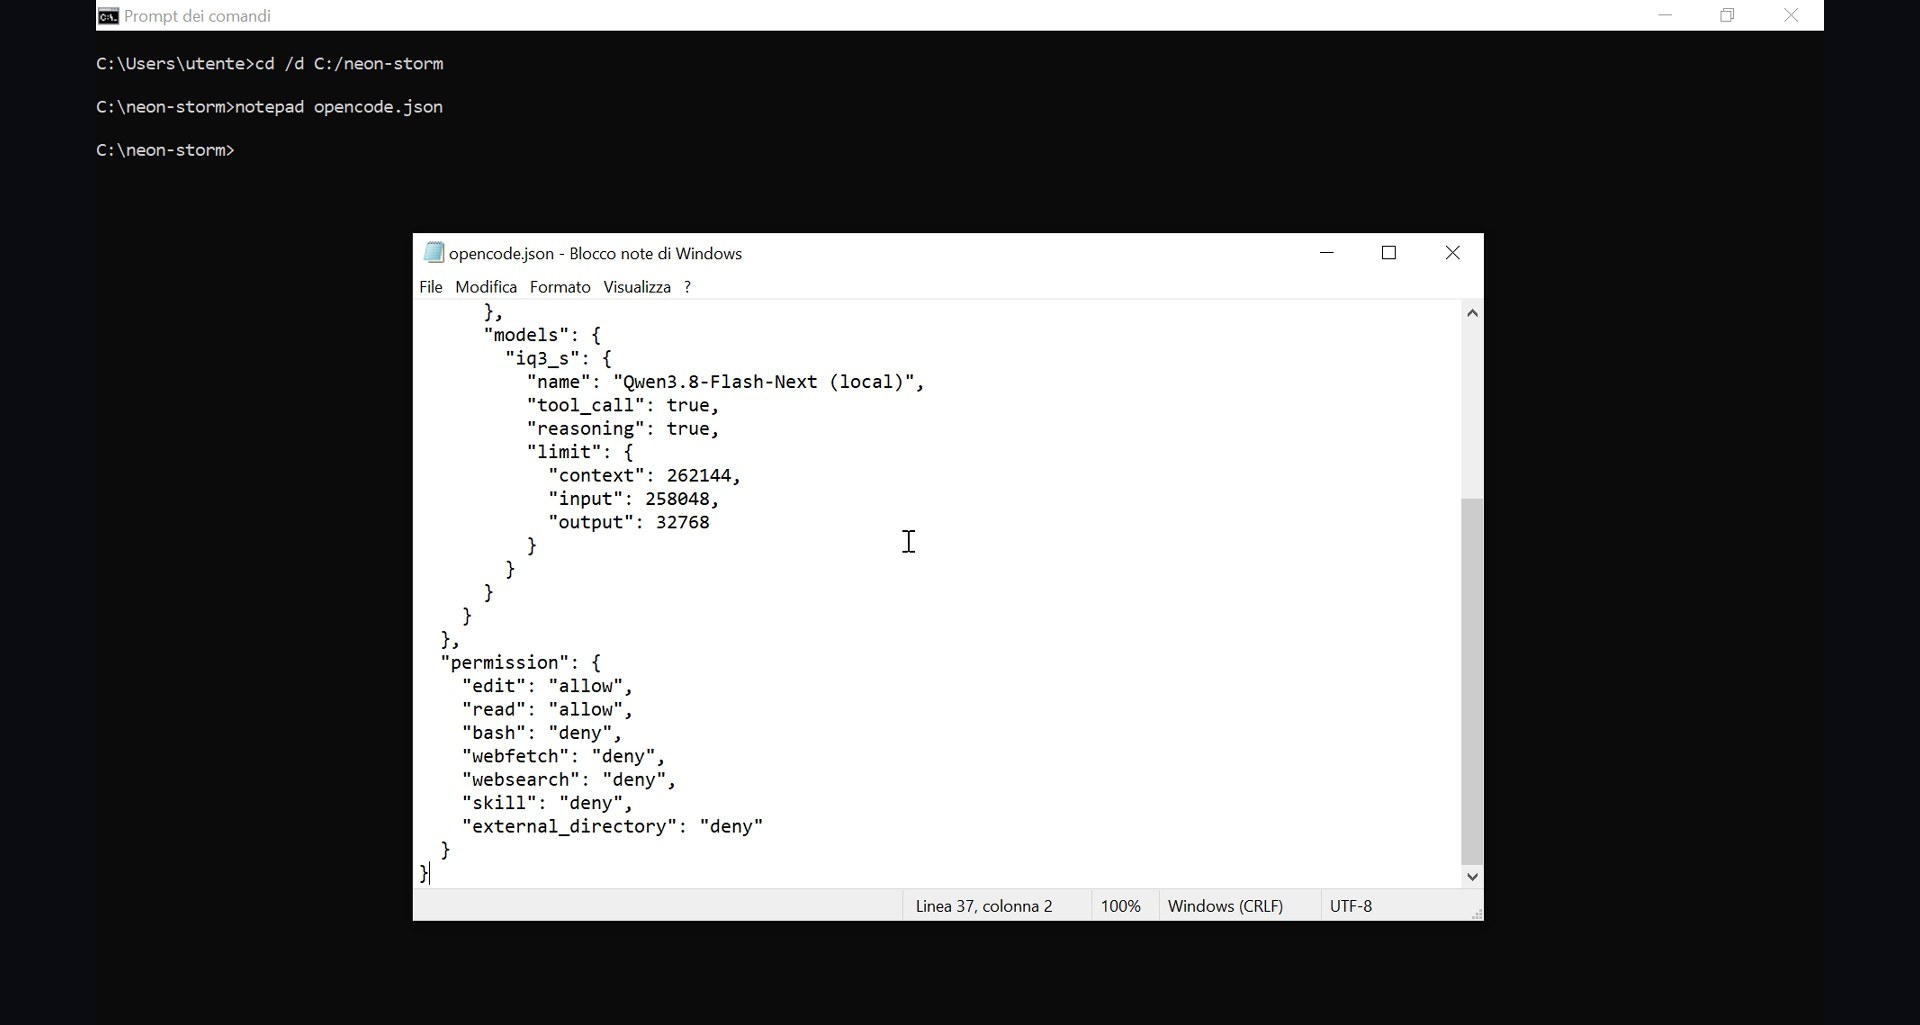The image size is (1920, 1025).
Task: Click the 100% zoom status entry
Action: (1120, 906)
